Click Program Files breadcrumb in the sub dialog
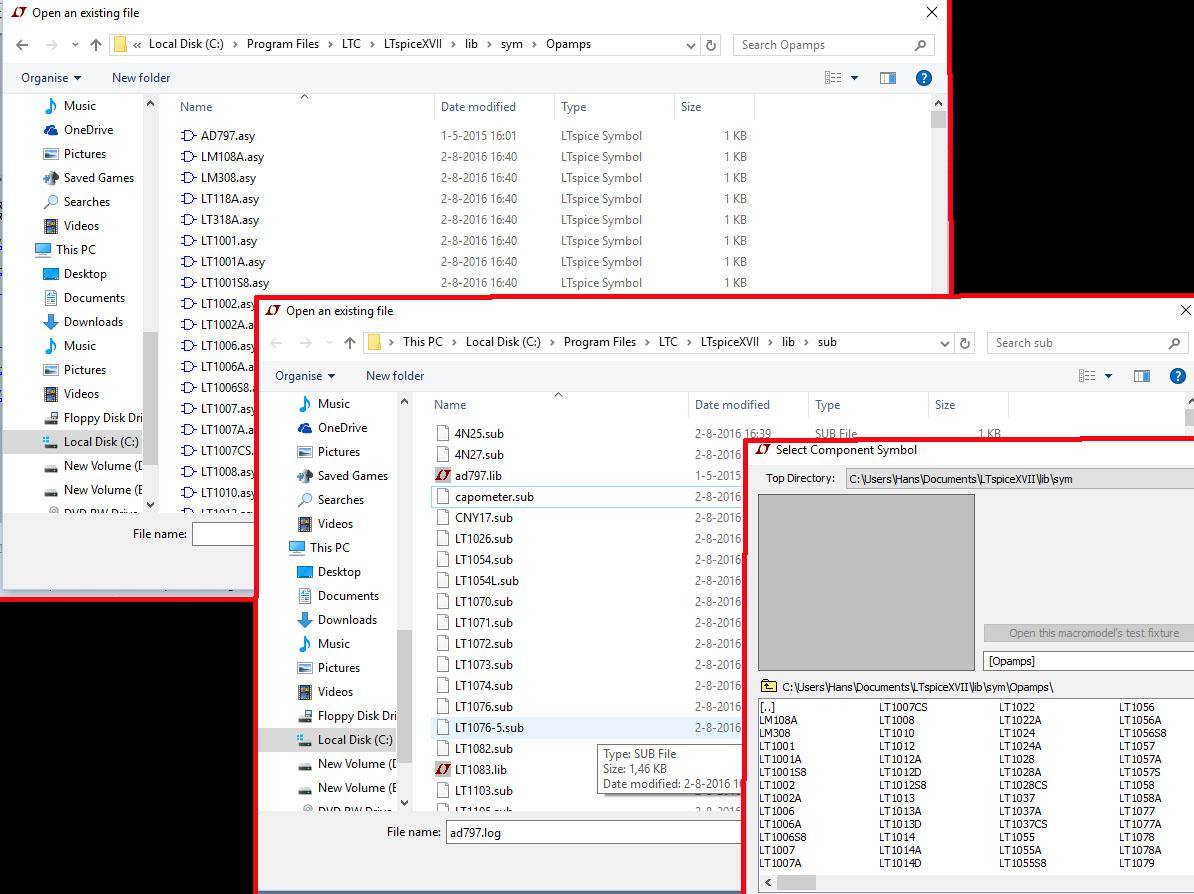 point(600,342)
